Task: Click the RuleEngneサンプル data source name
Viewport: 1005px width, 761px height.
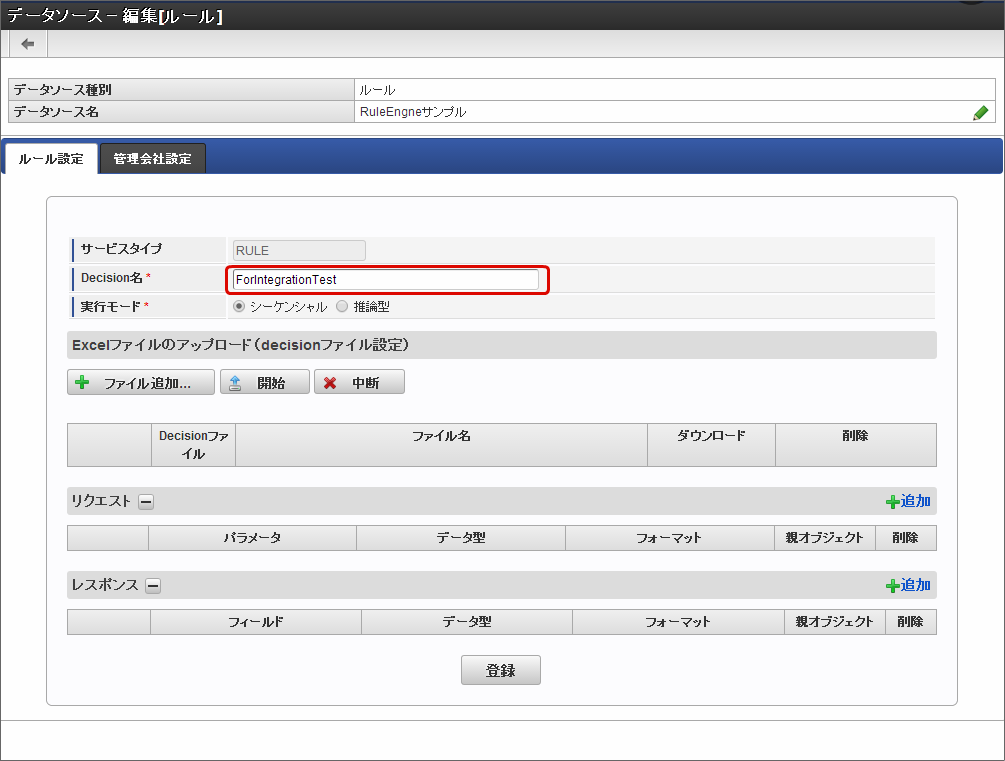Action: (413, 112)
